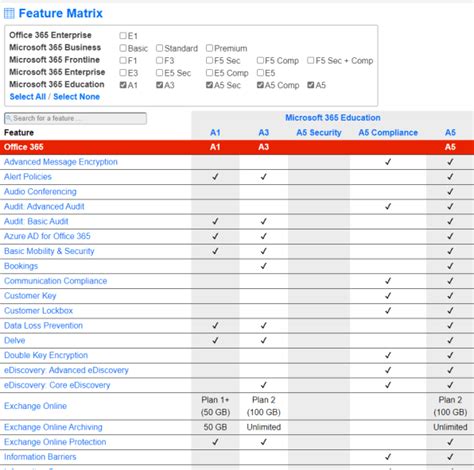Check the Office 365 Enterprise E1 checkbox
Viewport: 474px width, 470px height.
pyautogui.click(x=123, y=36)
